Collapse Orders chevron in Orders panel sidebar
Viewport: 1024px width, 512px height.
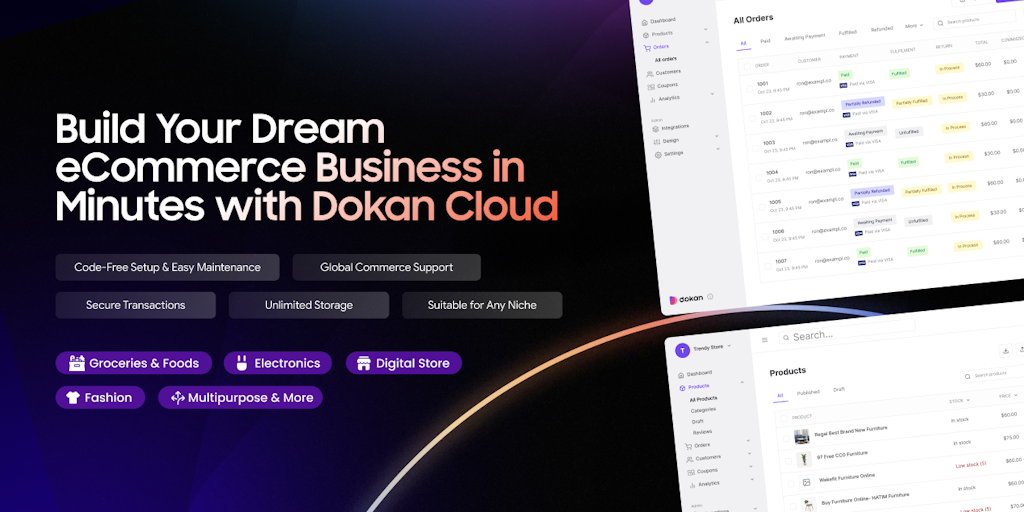click(707, 42)
